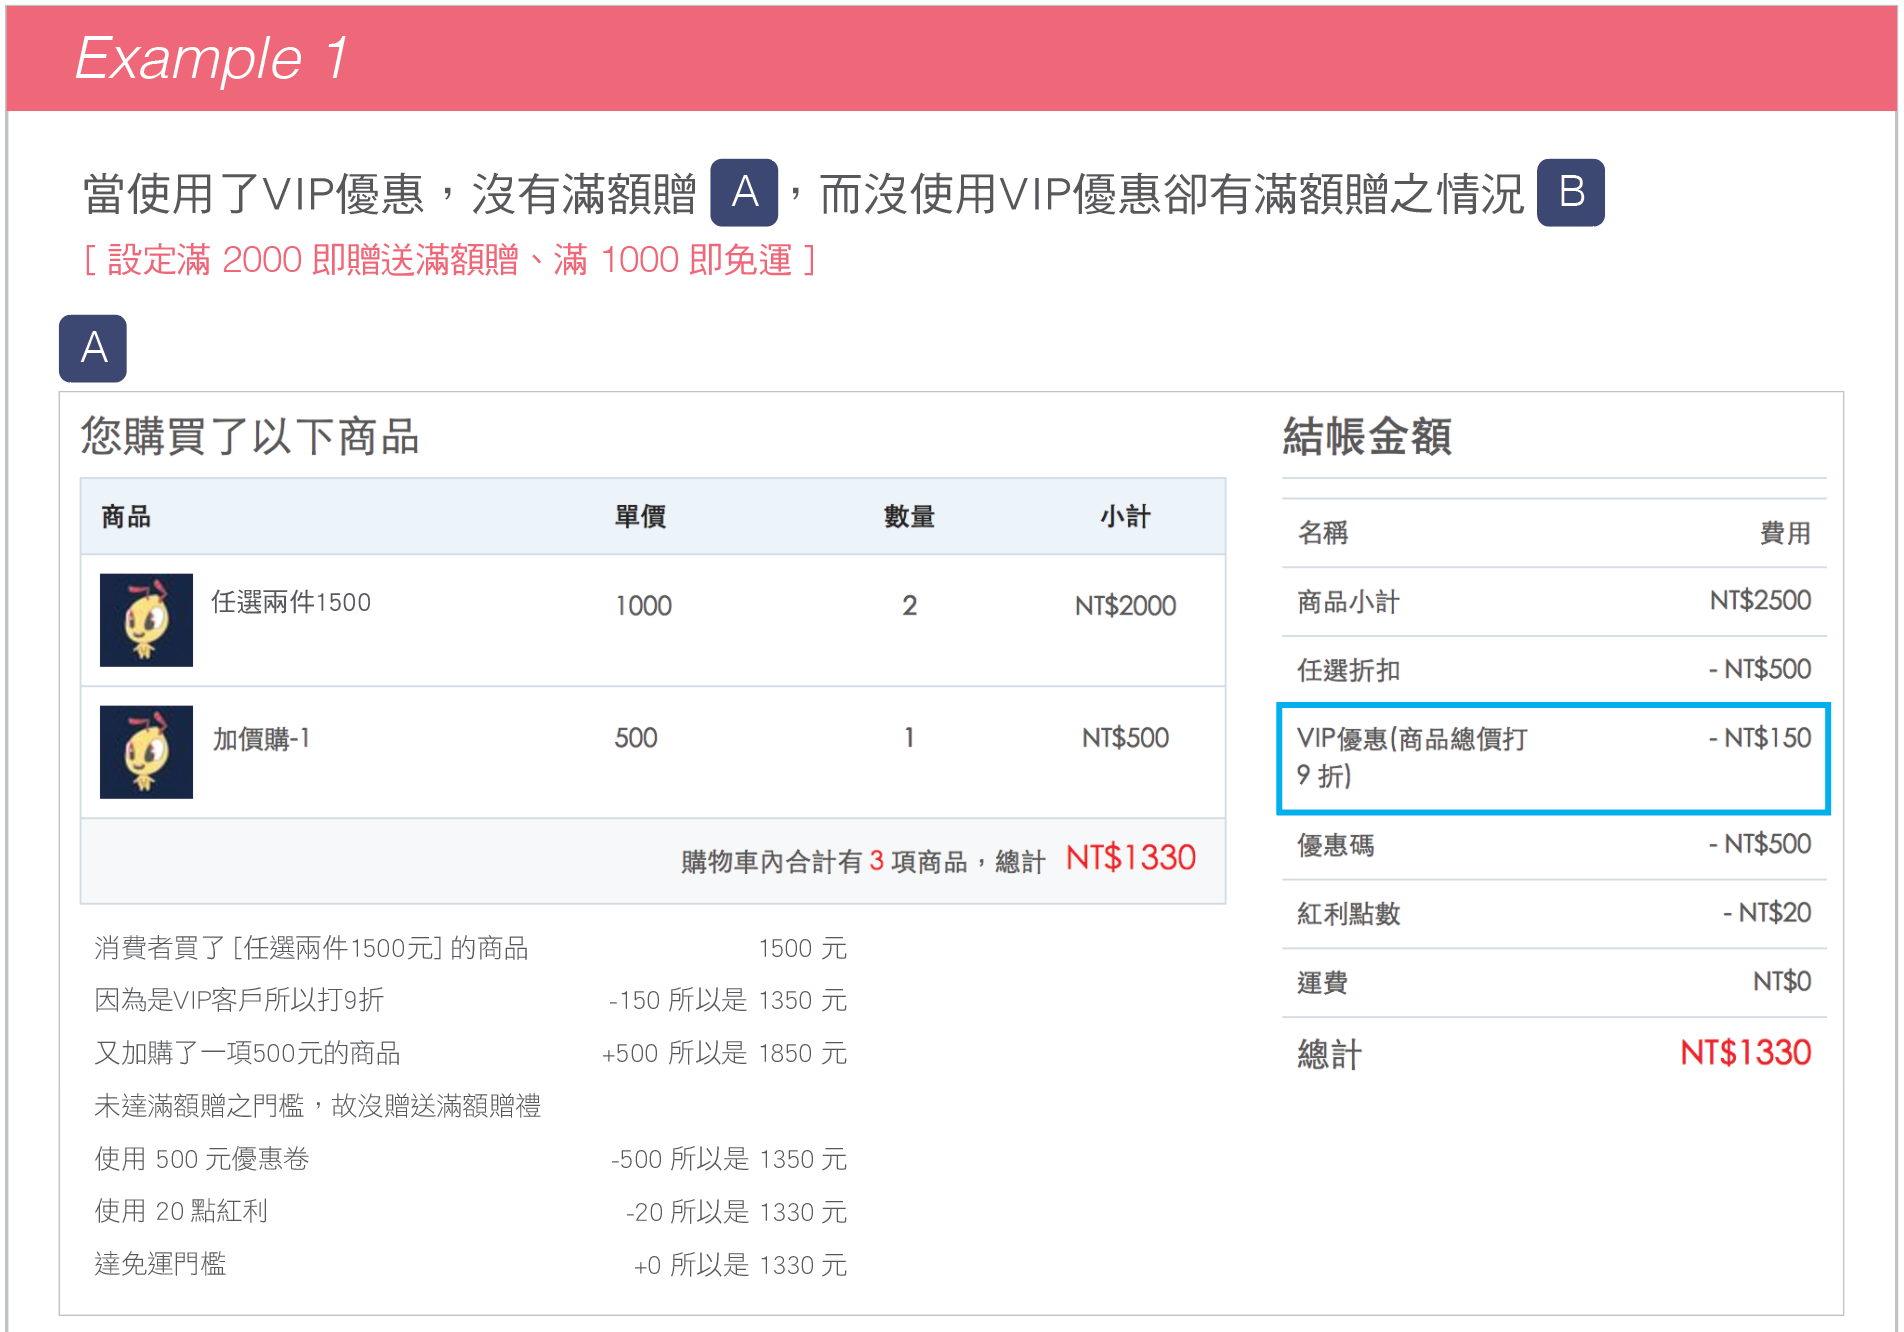Screen dimensions: 1904x1332
Task: Click the B badge in the heading
Action: [x=1570, y=192]
